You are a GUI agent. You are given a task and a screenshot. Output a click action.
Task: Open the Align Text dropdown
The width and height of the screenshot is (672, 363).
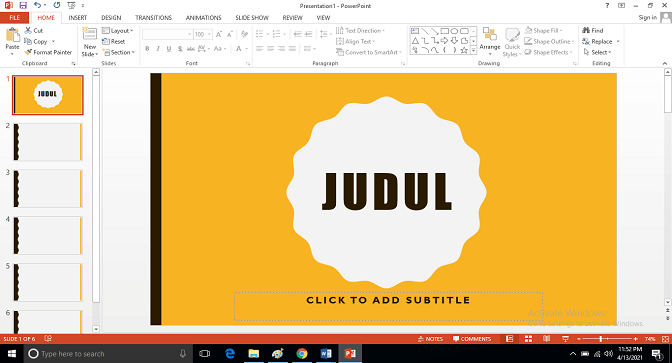(x=355, y=42)
